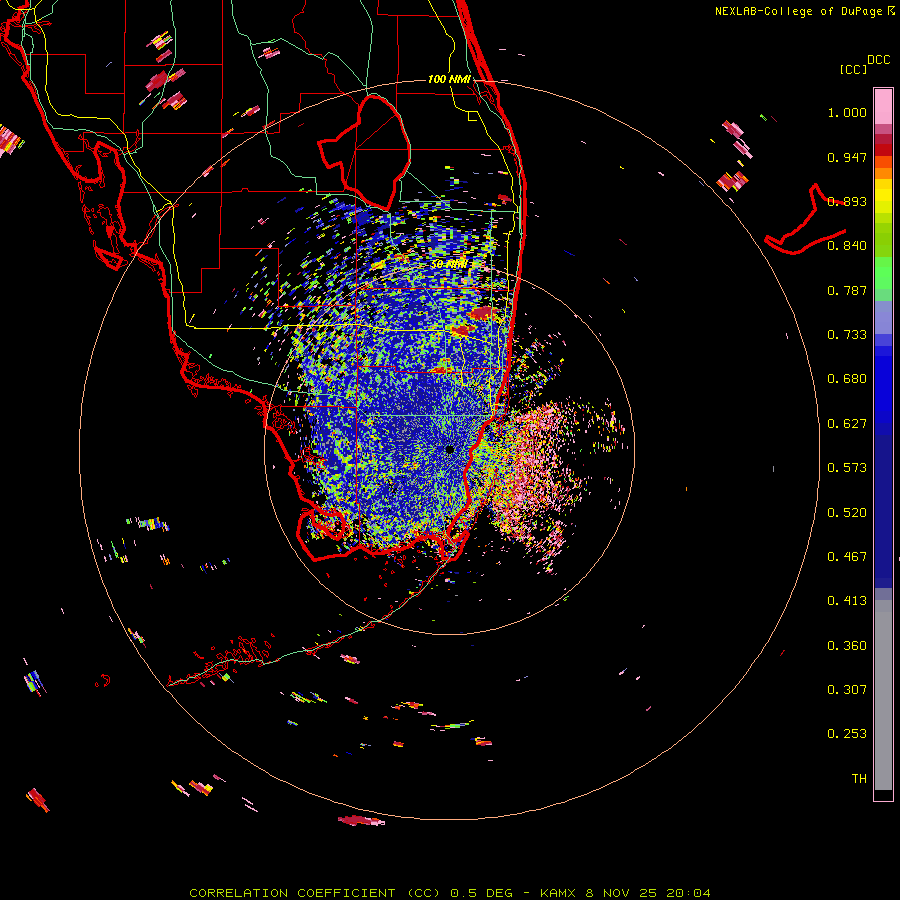
Task: Click the Correlation Coefficient KAMX caption text
Action: click(x=449, y=893)
